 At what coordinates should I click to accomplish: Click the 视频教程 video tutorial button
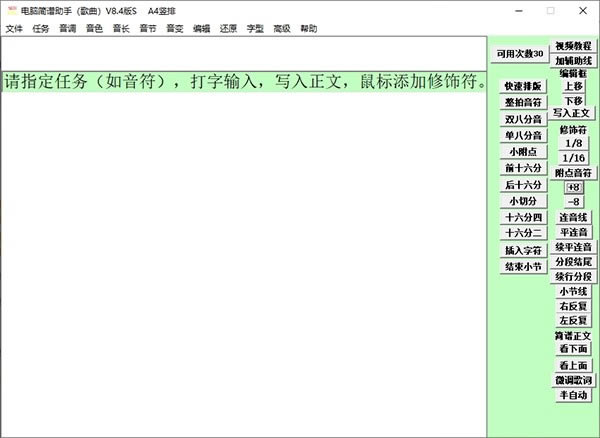click(573, 46)
